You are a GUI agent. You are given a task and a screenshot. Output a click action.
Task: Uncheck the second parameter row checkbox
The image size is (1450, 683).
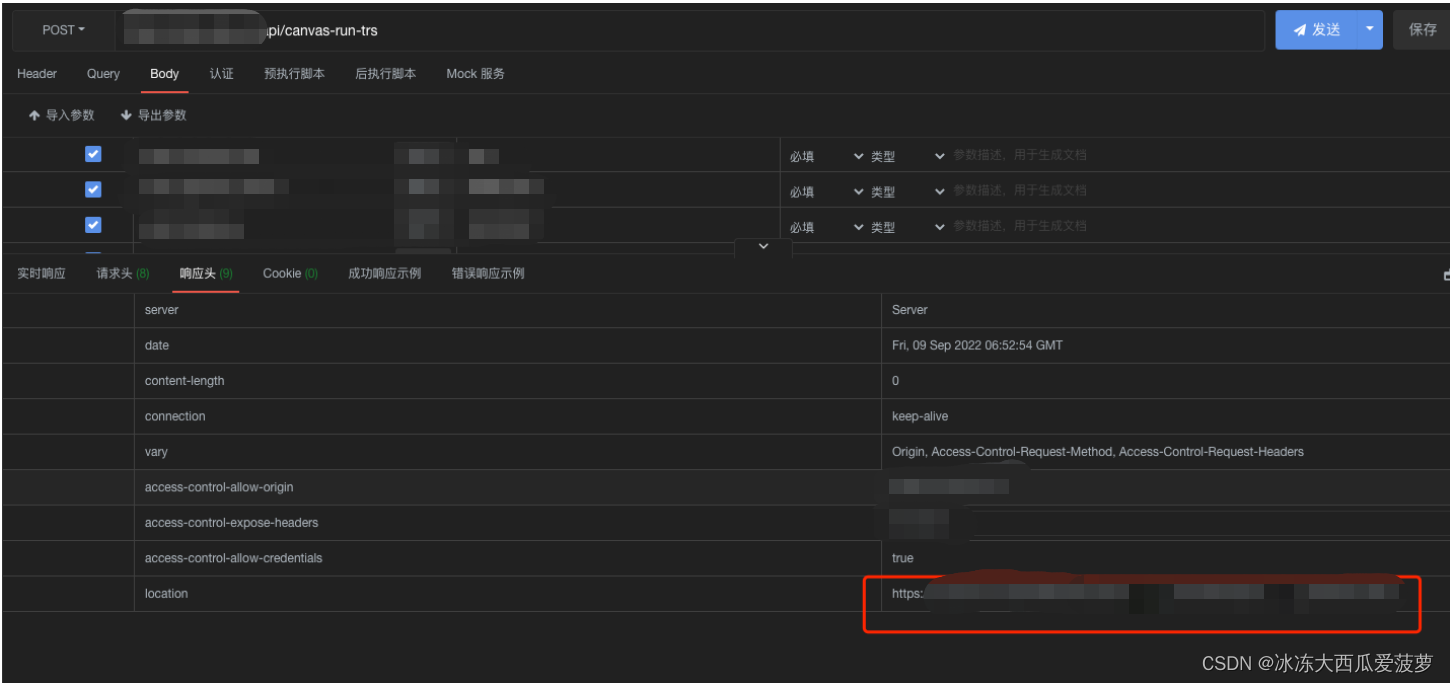click(92, 189)
